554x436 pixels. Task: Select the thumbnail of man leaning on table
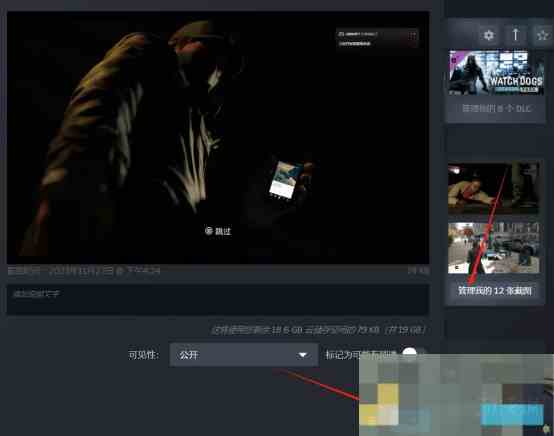point(494,187)
